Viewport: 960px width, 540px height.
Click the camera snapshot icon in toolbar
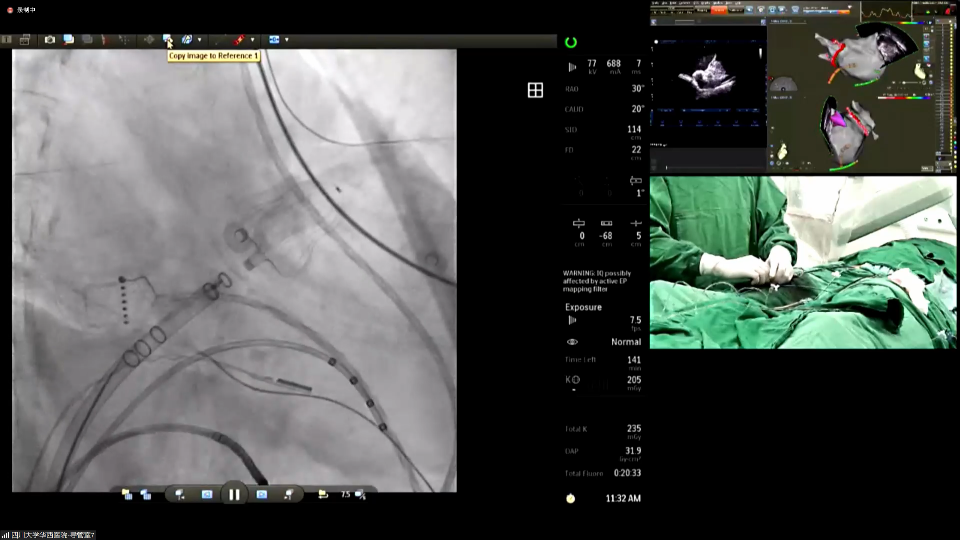pos(50,40)
